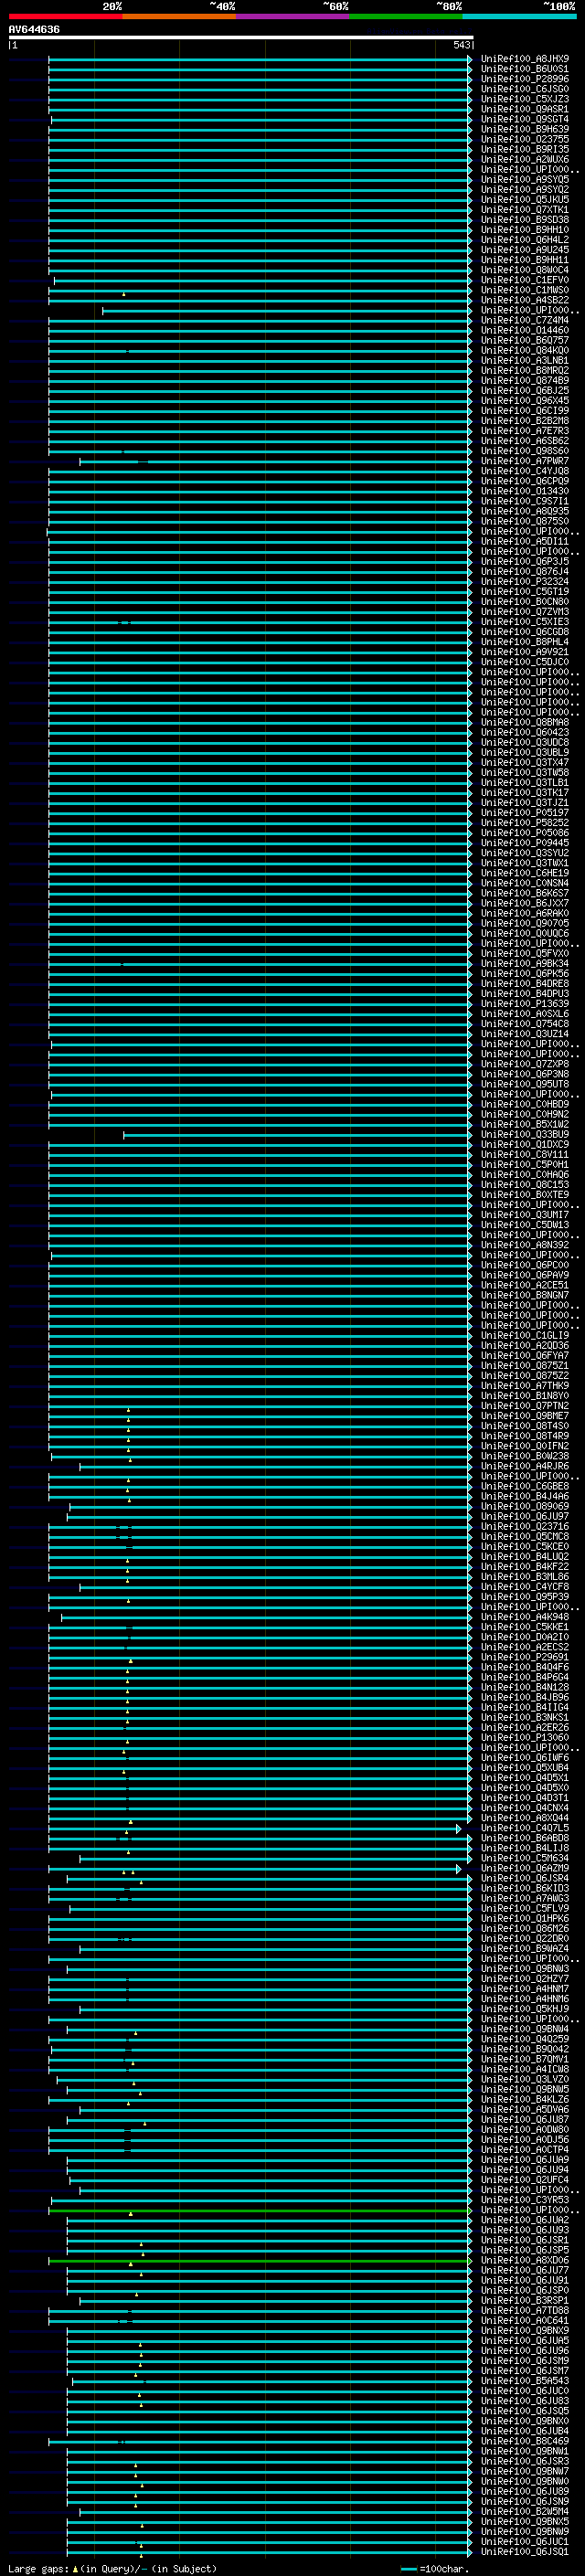This screenshot has width=585, height=2576.
Task: Select hit UniRef100_P29691
Action: pyautogui.click(x=525, y=1657)
